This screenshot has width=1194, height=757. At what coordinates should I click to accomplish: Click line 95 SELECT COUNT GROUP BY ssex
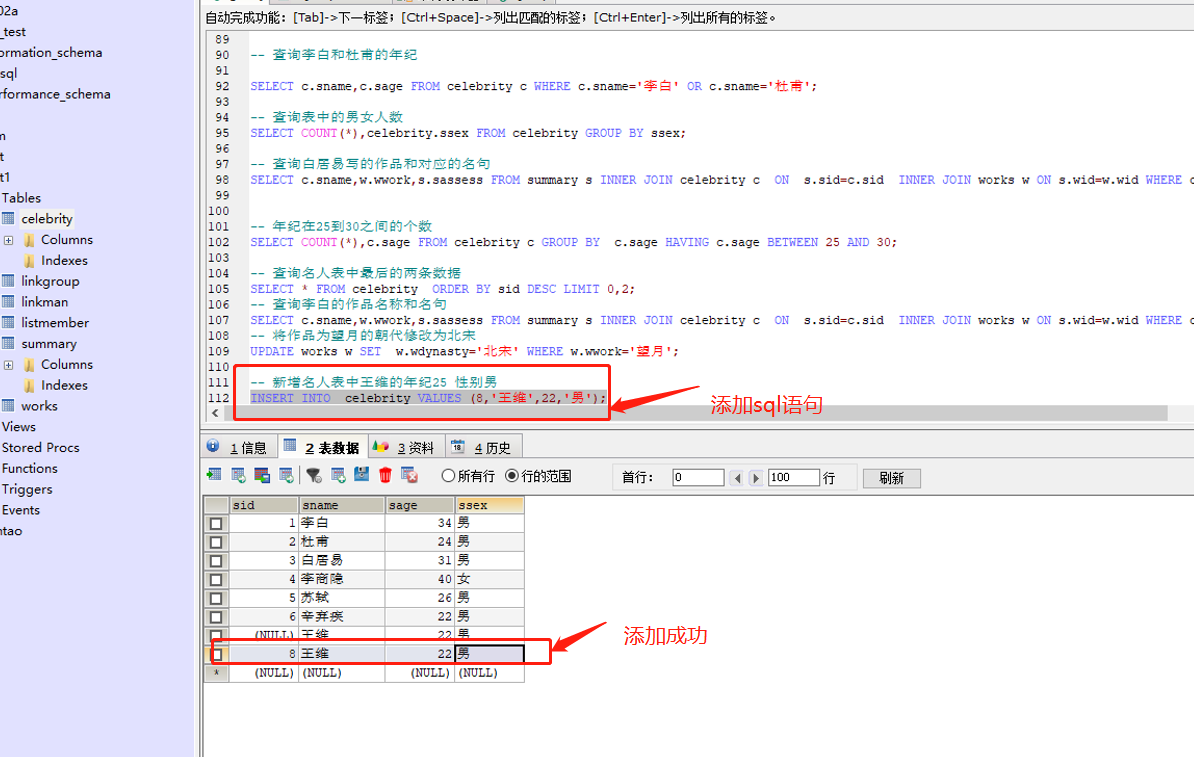pyautogui.click(x=468, y=133)
